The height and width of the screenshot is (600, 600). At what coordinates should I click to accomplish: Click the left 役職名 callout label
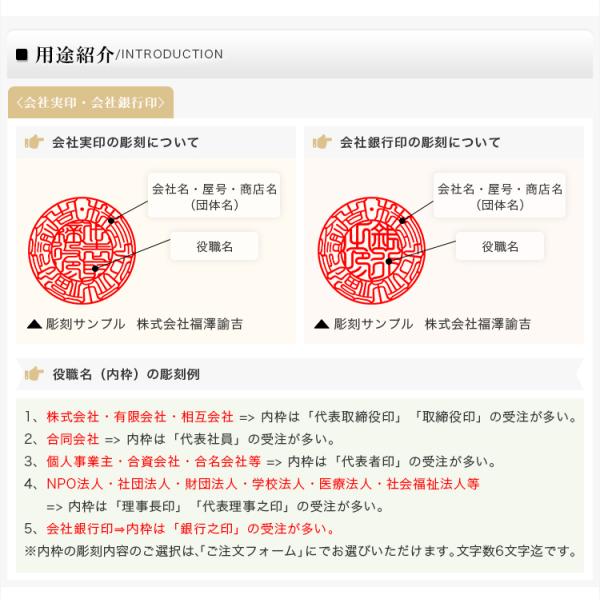(214, 246)
